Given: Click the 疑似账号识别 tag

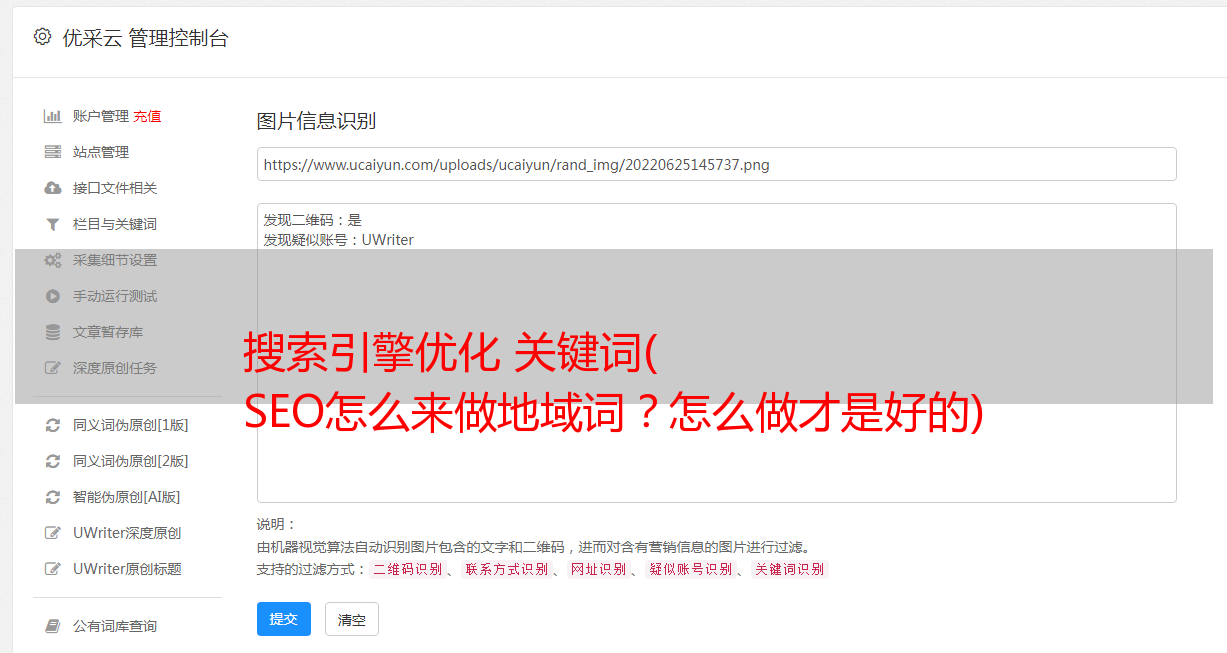Looking at the screenshot, I should 691,569.
